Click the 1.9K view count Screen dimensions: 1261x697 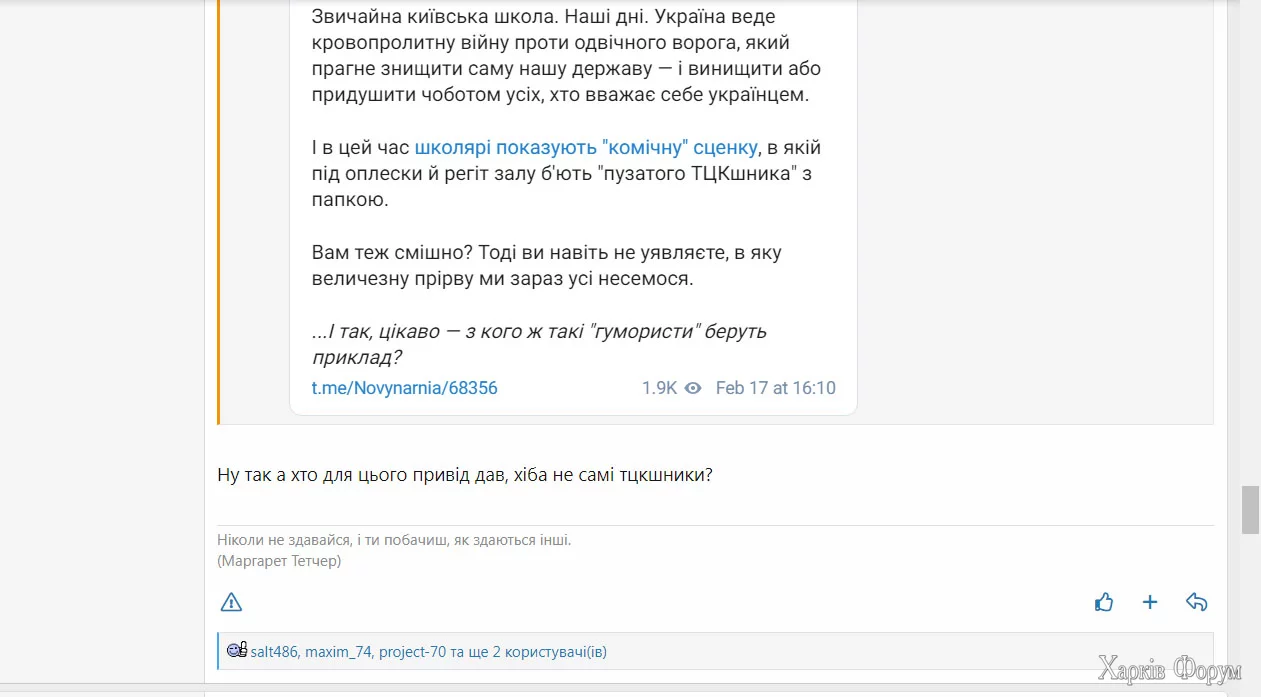[x=659, y=388]
